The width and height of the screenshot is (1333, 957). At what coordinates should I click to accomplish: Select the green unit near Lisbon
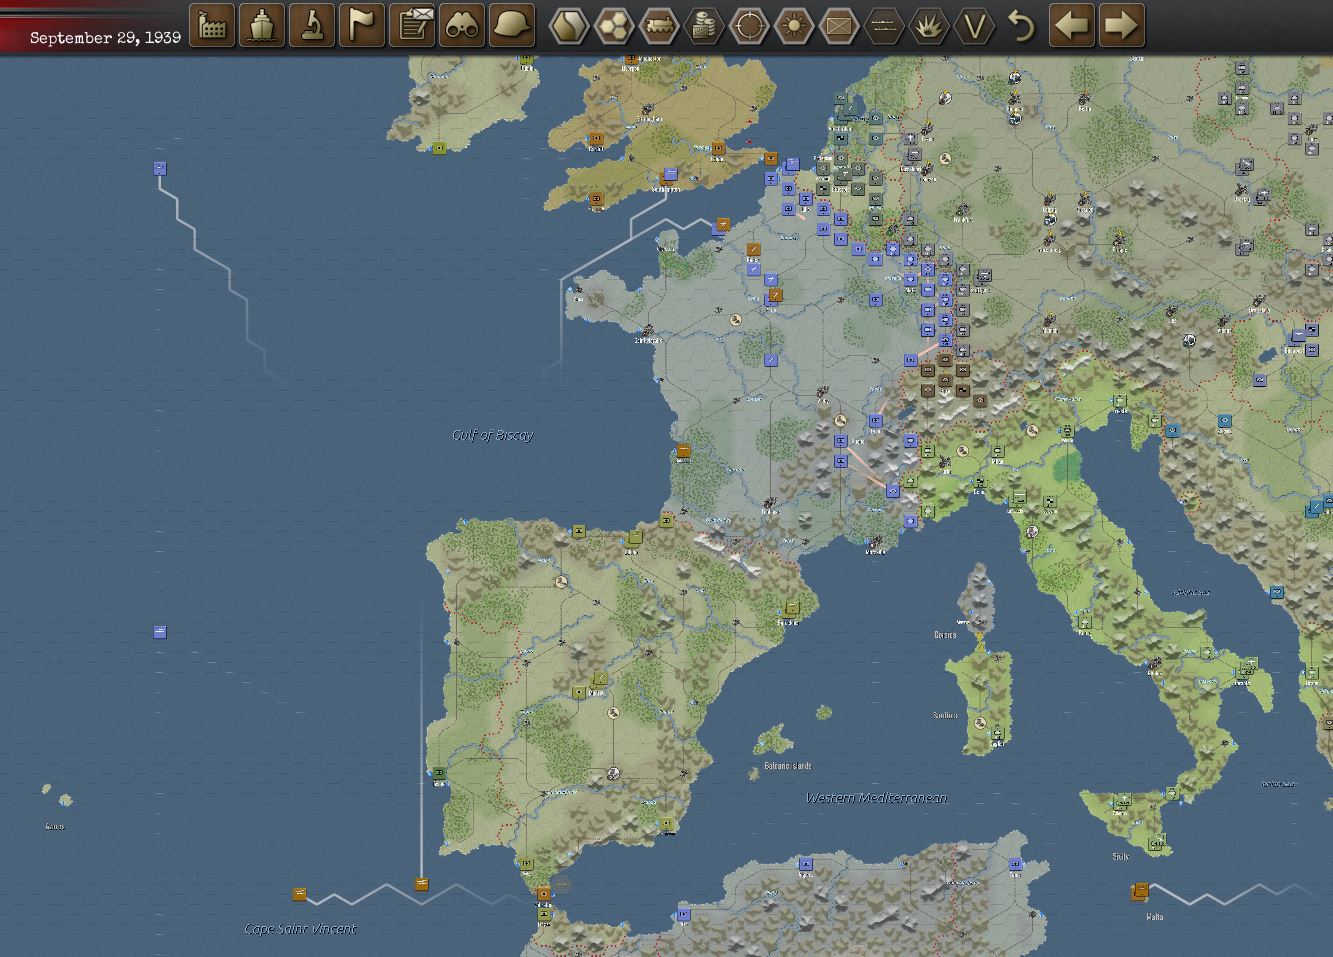click(439, 773)
